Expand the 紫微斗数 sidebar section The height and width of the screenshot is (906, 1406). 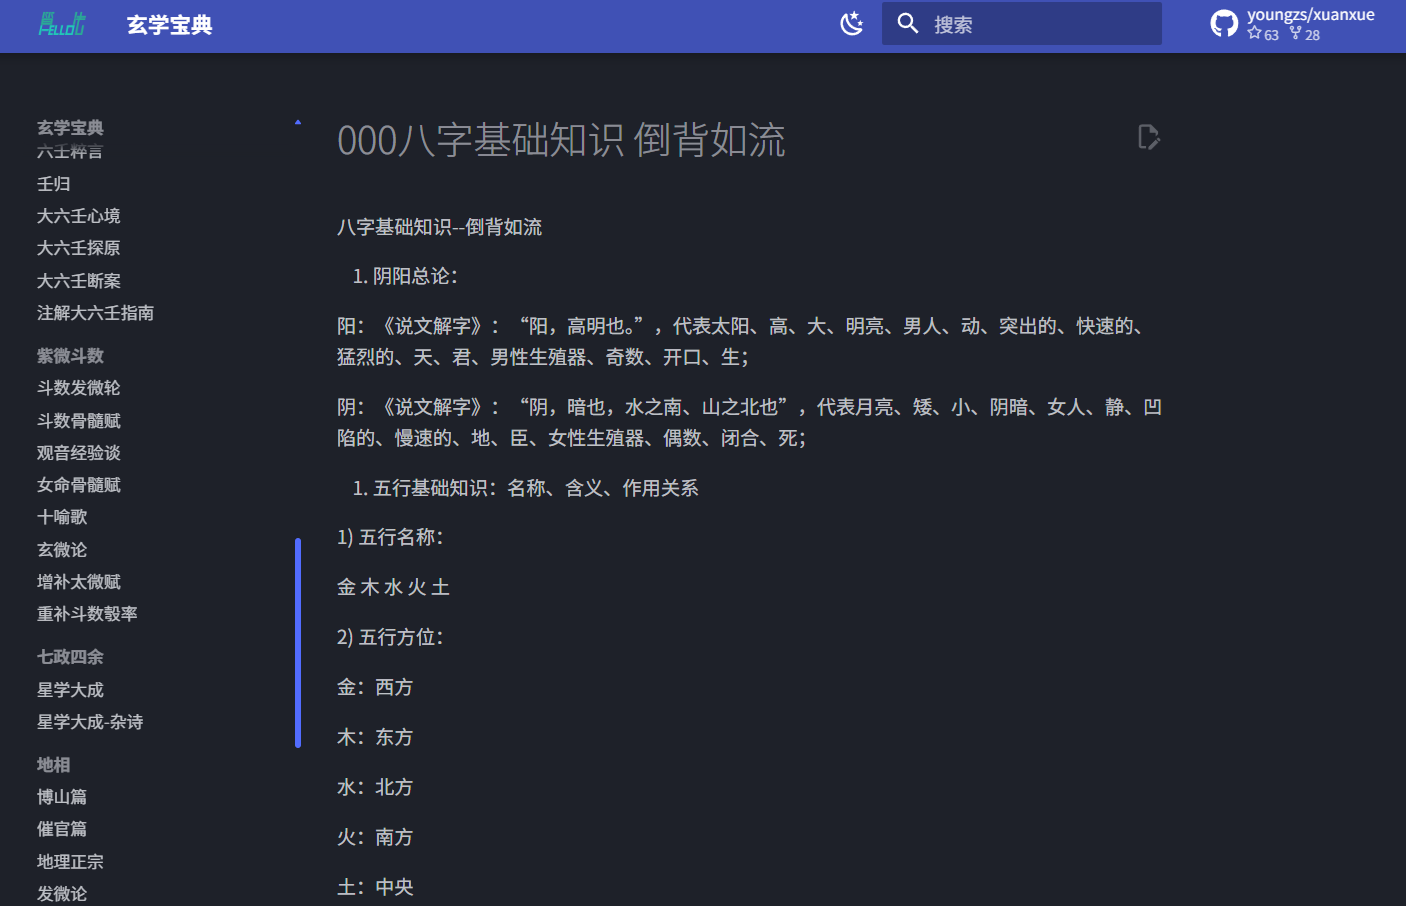pos(70,355)
